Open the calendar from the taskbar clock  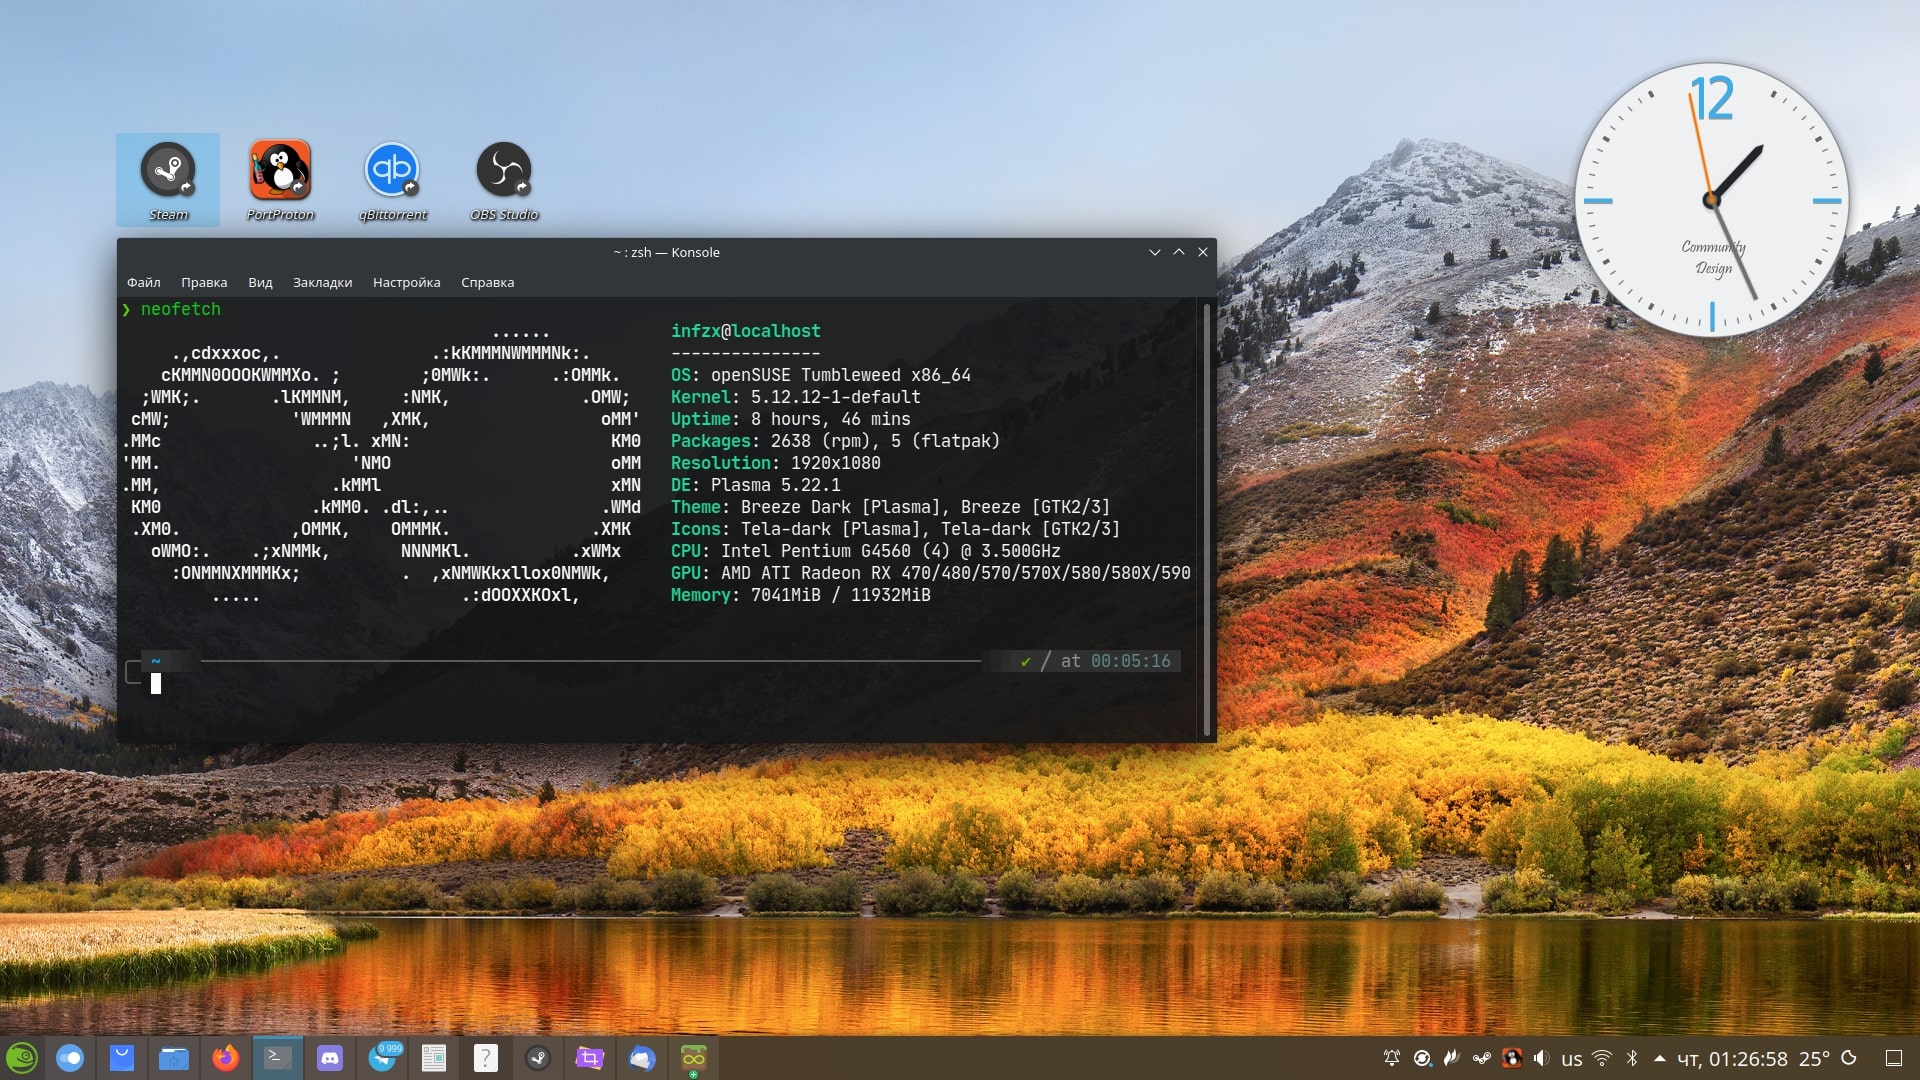[x=1732, y=1056]
